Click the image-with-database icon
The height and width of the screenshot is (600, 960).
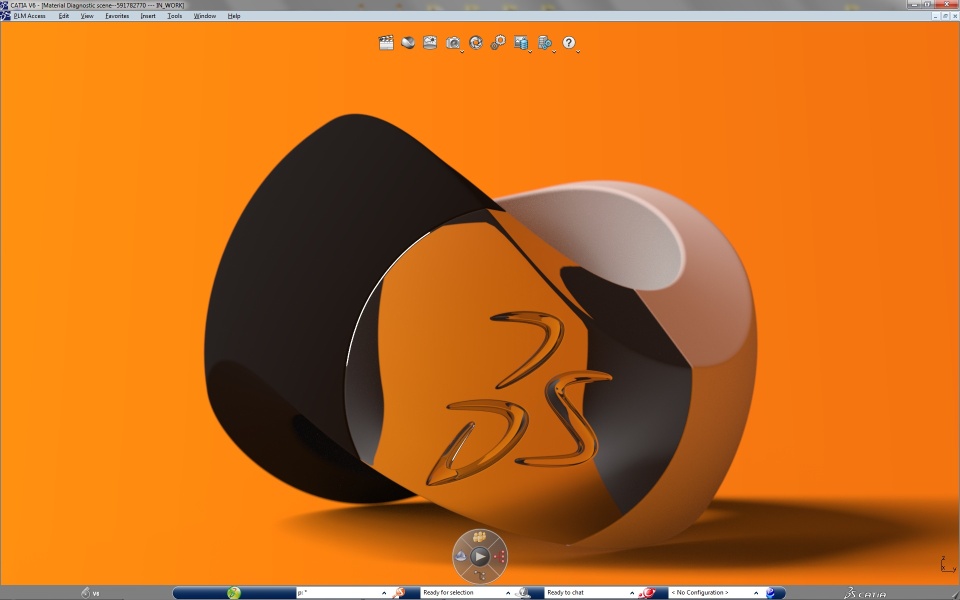click(520, 42)
